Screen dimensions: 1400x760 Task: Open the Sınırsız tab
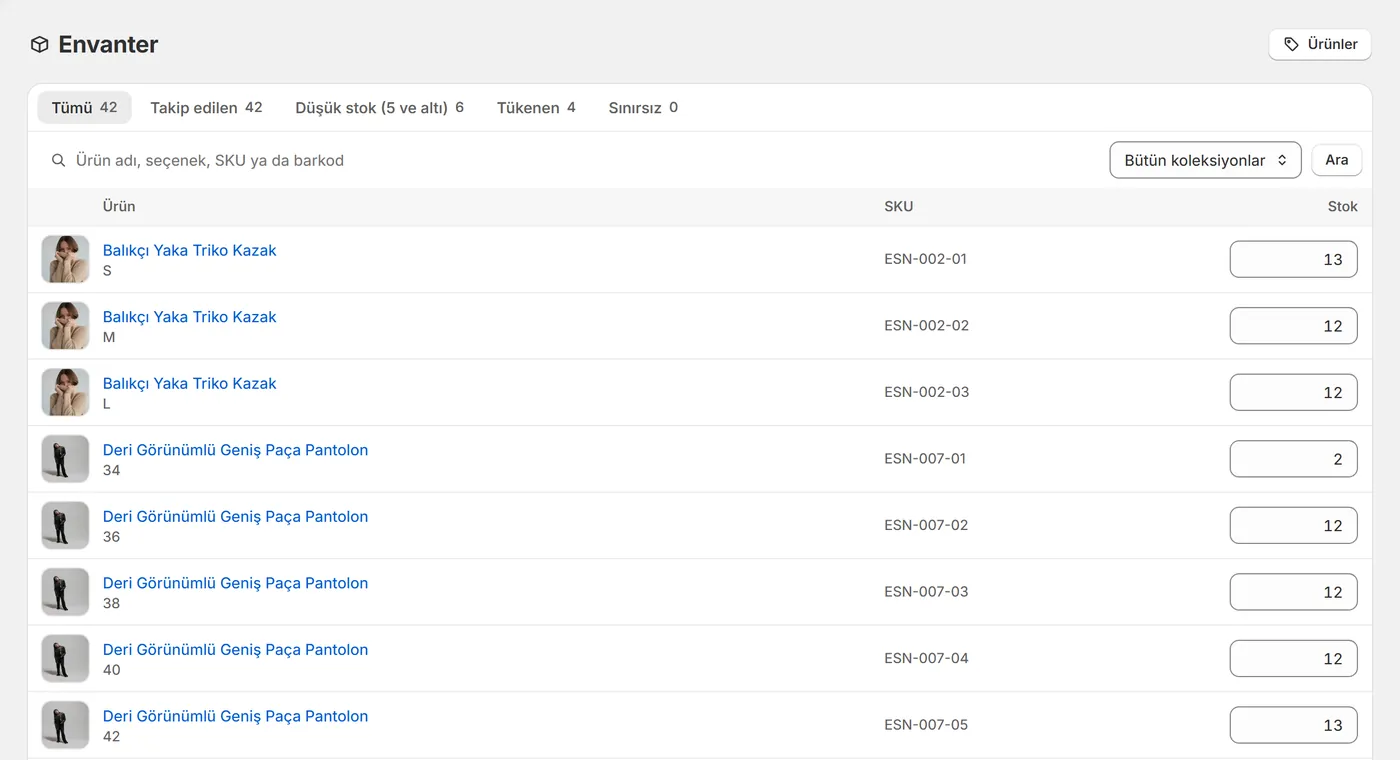pos(643,107)
